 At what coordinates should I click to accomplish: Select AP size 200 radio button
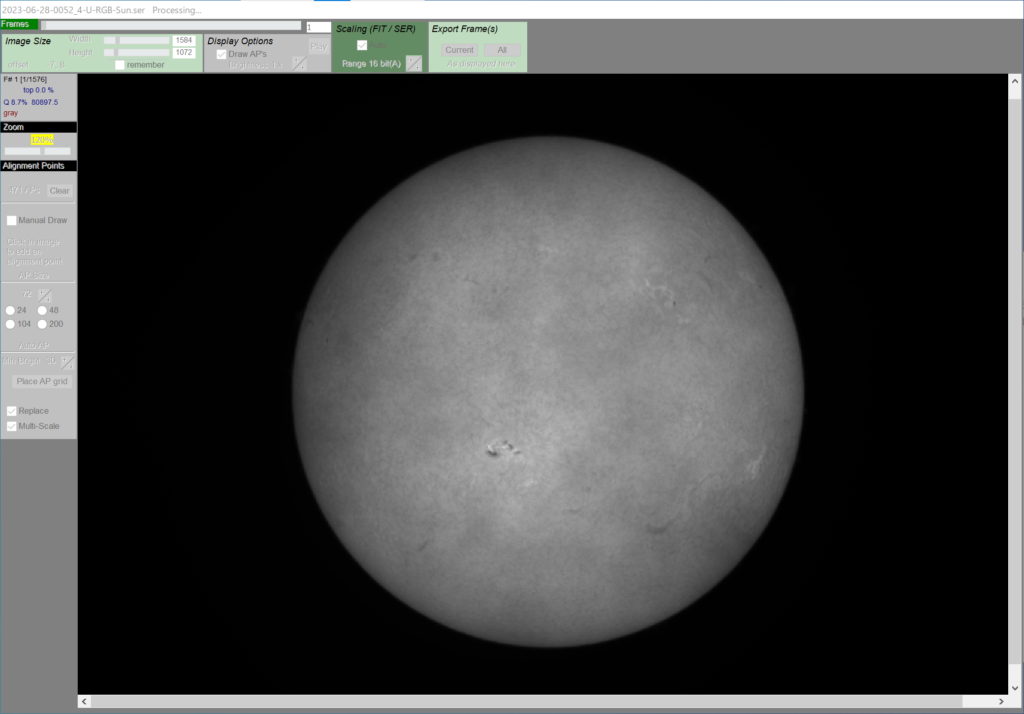coord(42,324)
